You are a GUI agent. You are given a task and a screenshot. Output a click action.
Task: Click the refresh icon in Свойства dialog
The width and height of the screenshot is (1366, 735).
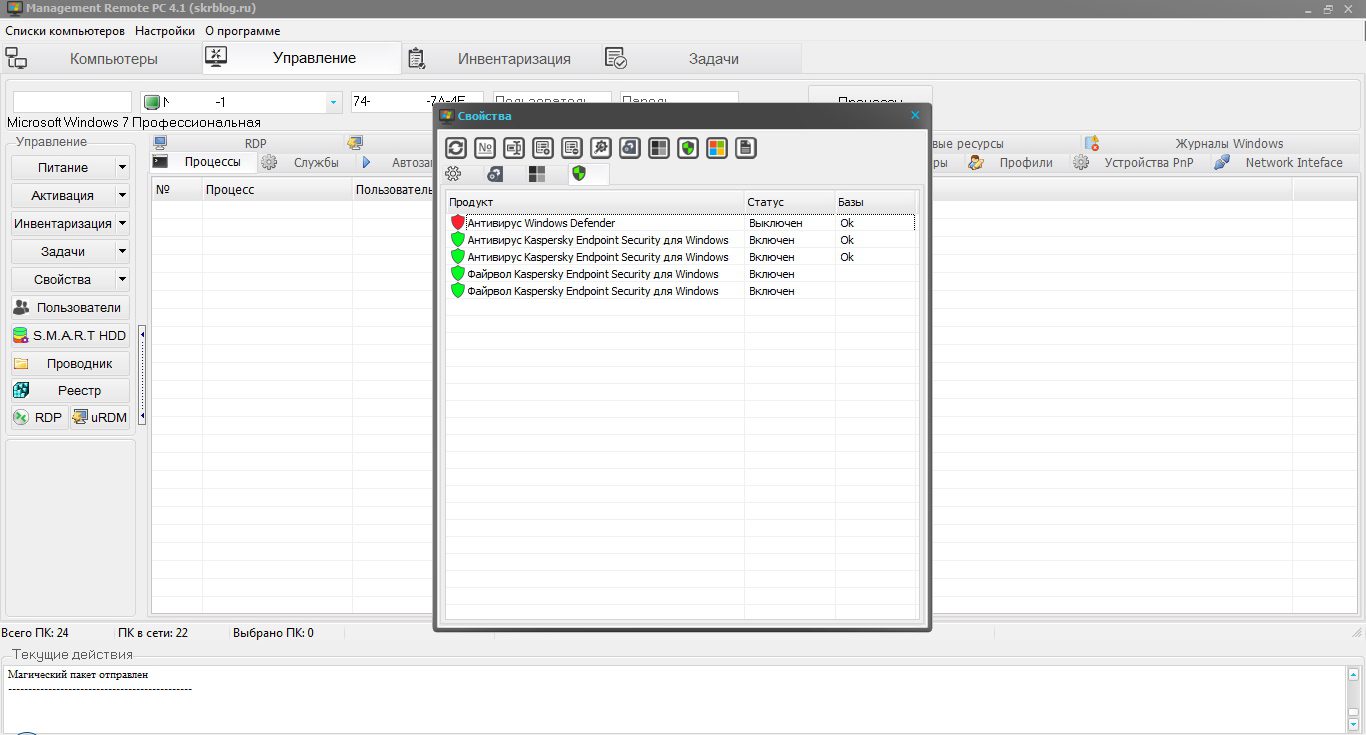click(x=456, y=148)
